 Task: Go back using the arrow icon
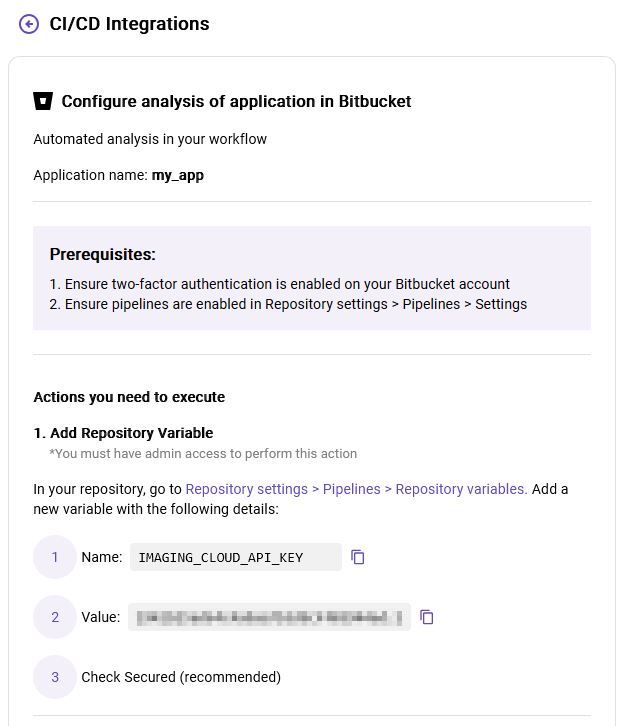click(29, 24)
